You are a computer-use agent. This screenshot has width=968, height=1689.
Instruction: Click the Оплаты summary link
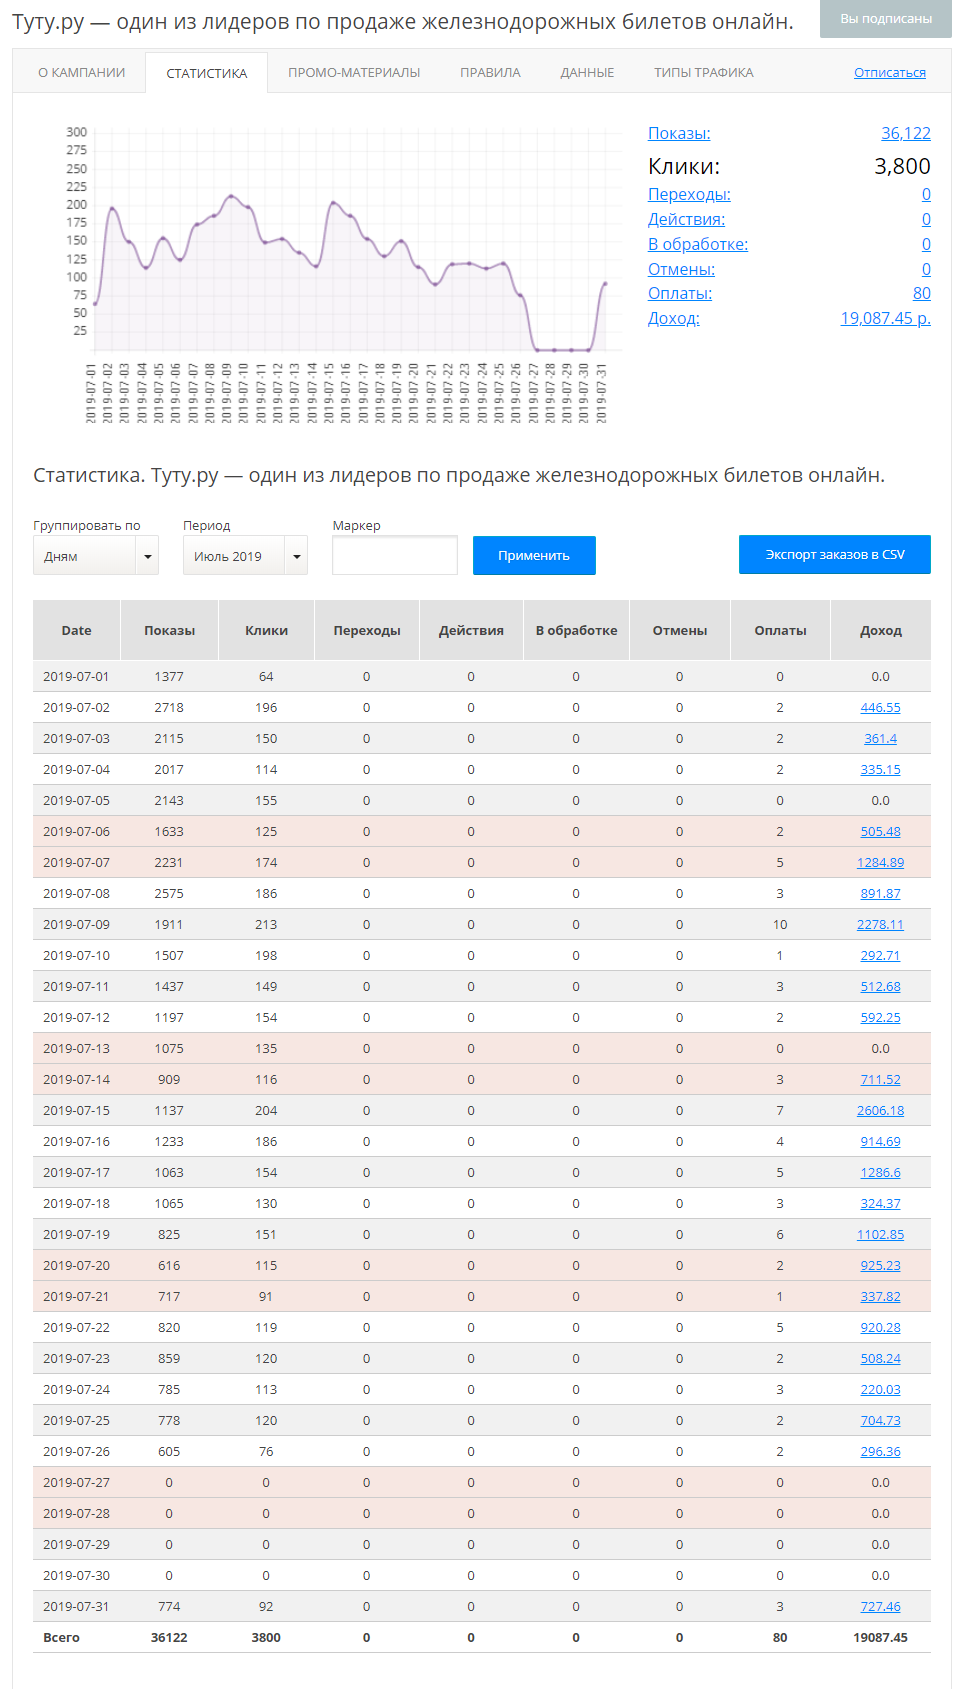point(680,293)
